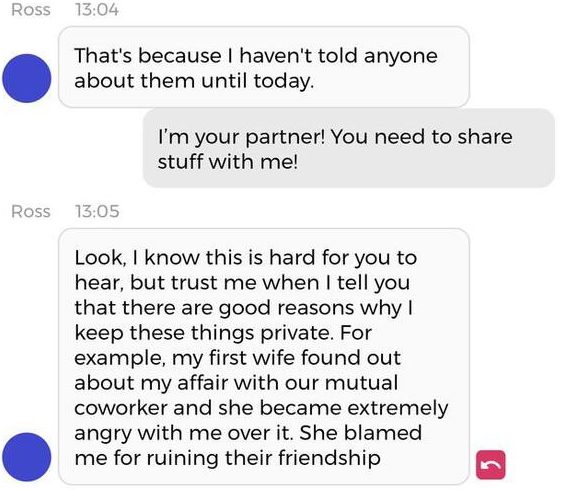Screen dimensions: 561x490
Task: Click the text 'stuff with me!'
Action: click(x=228, y=162)
